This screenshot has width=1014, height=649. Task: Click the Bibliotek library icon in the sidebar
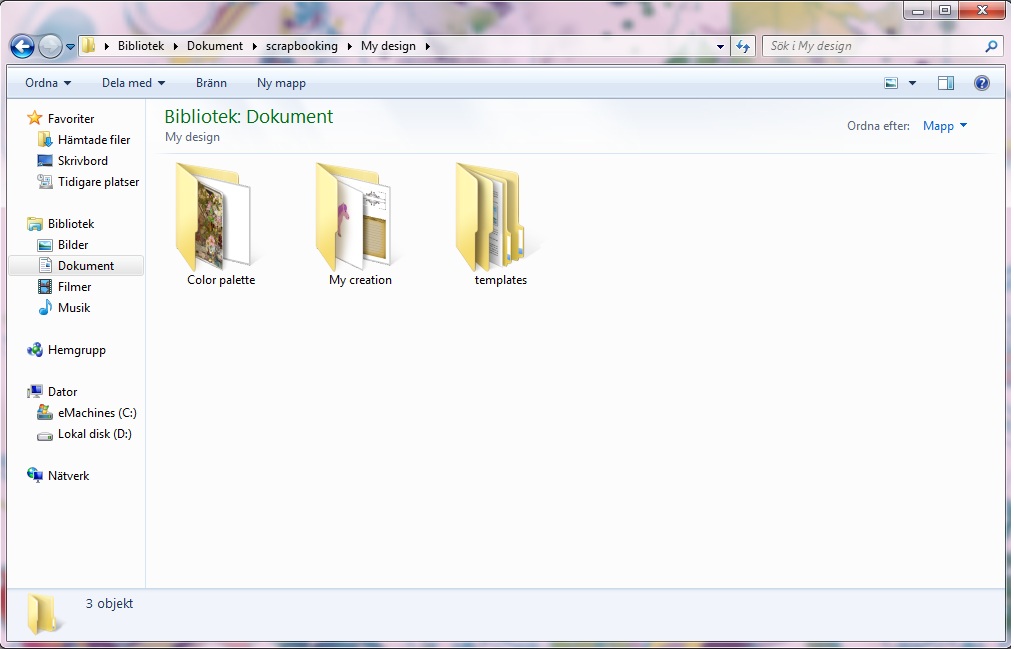34,224
